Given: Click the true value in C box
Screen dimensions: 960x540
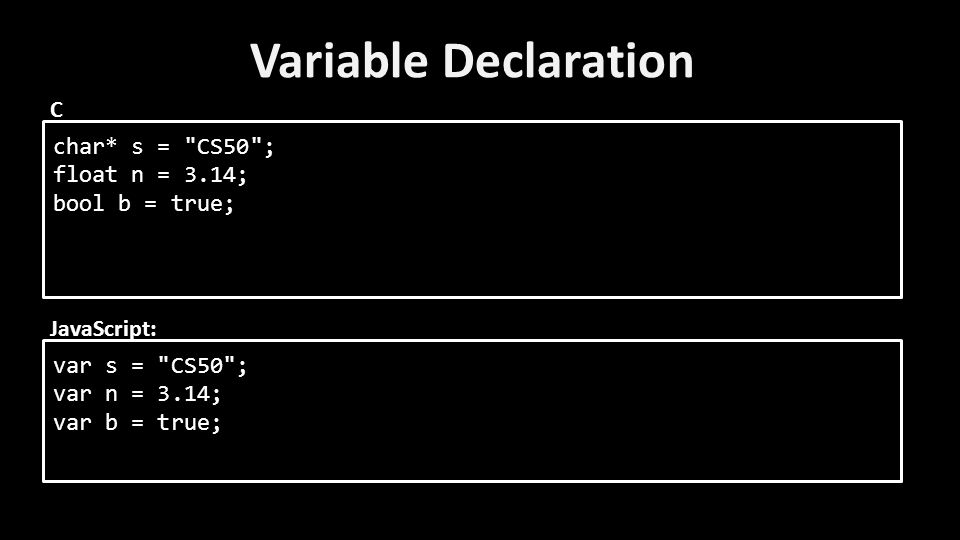Looking at the screenshot, I should (x=197, y=203).
